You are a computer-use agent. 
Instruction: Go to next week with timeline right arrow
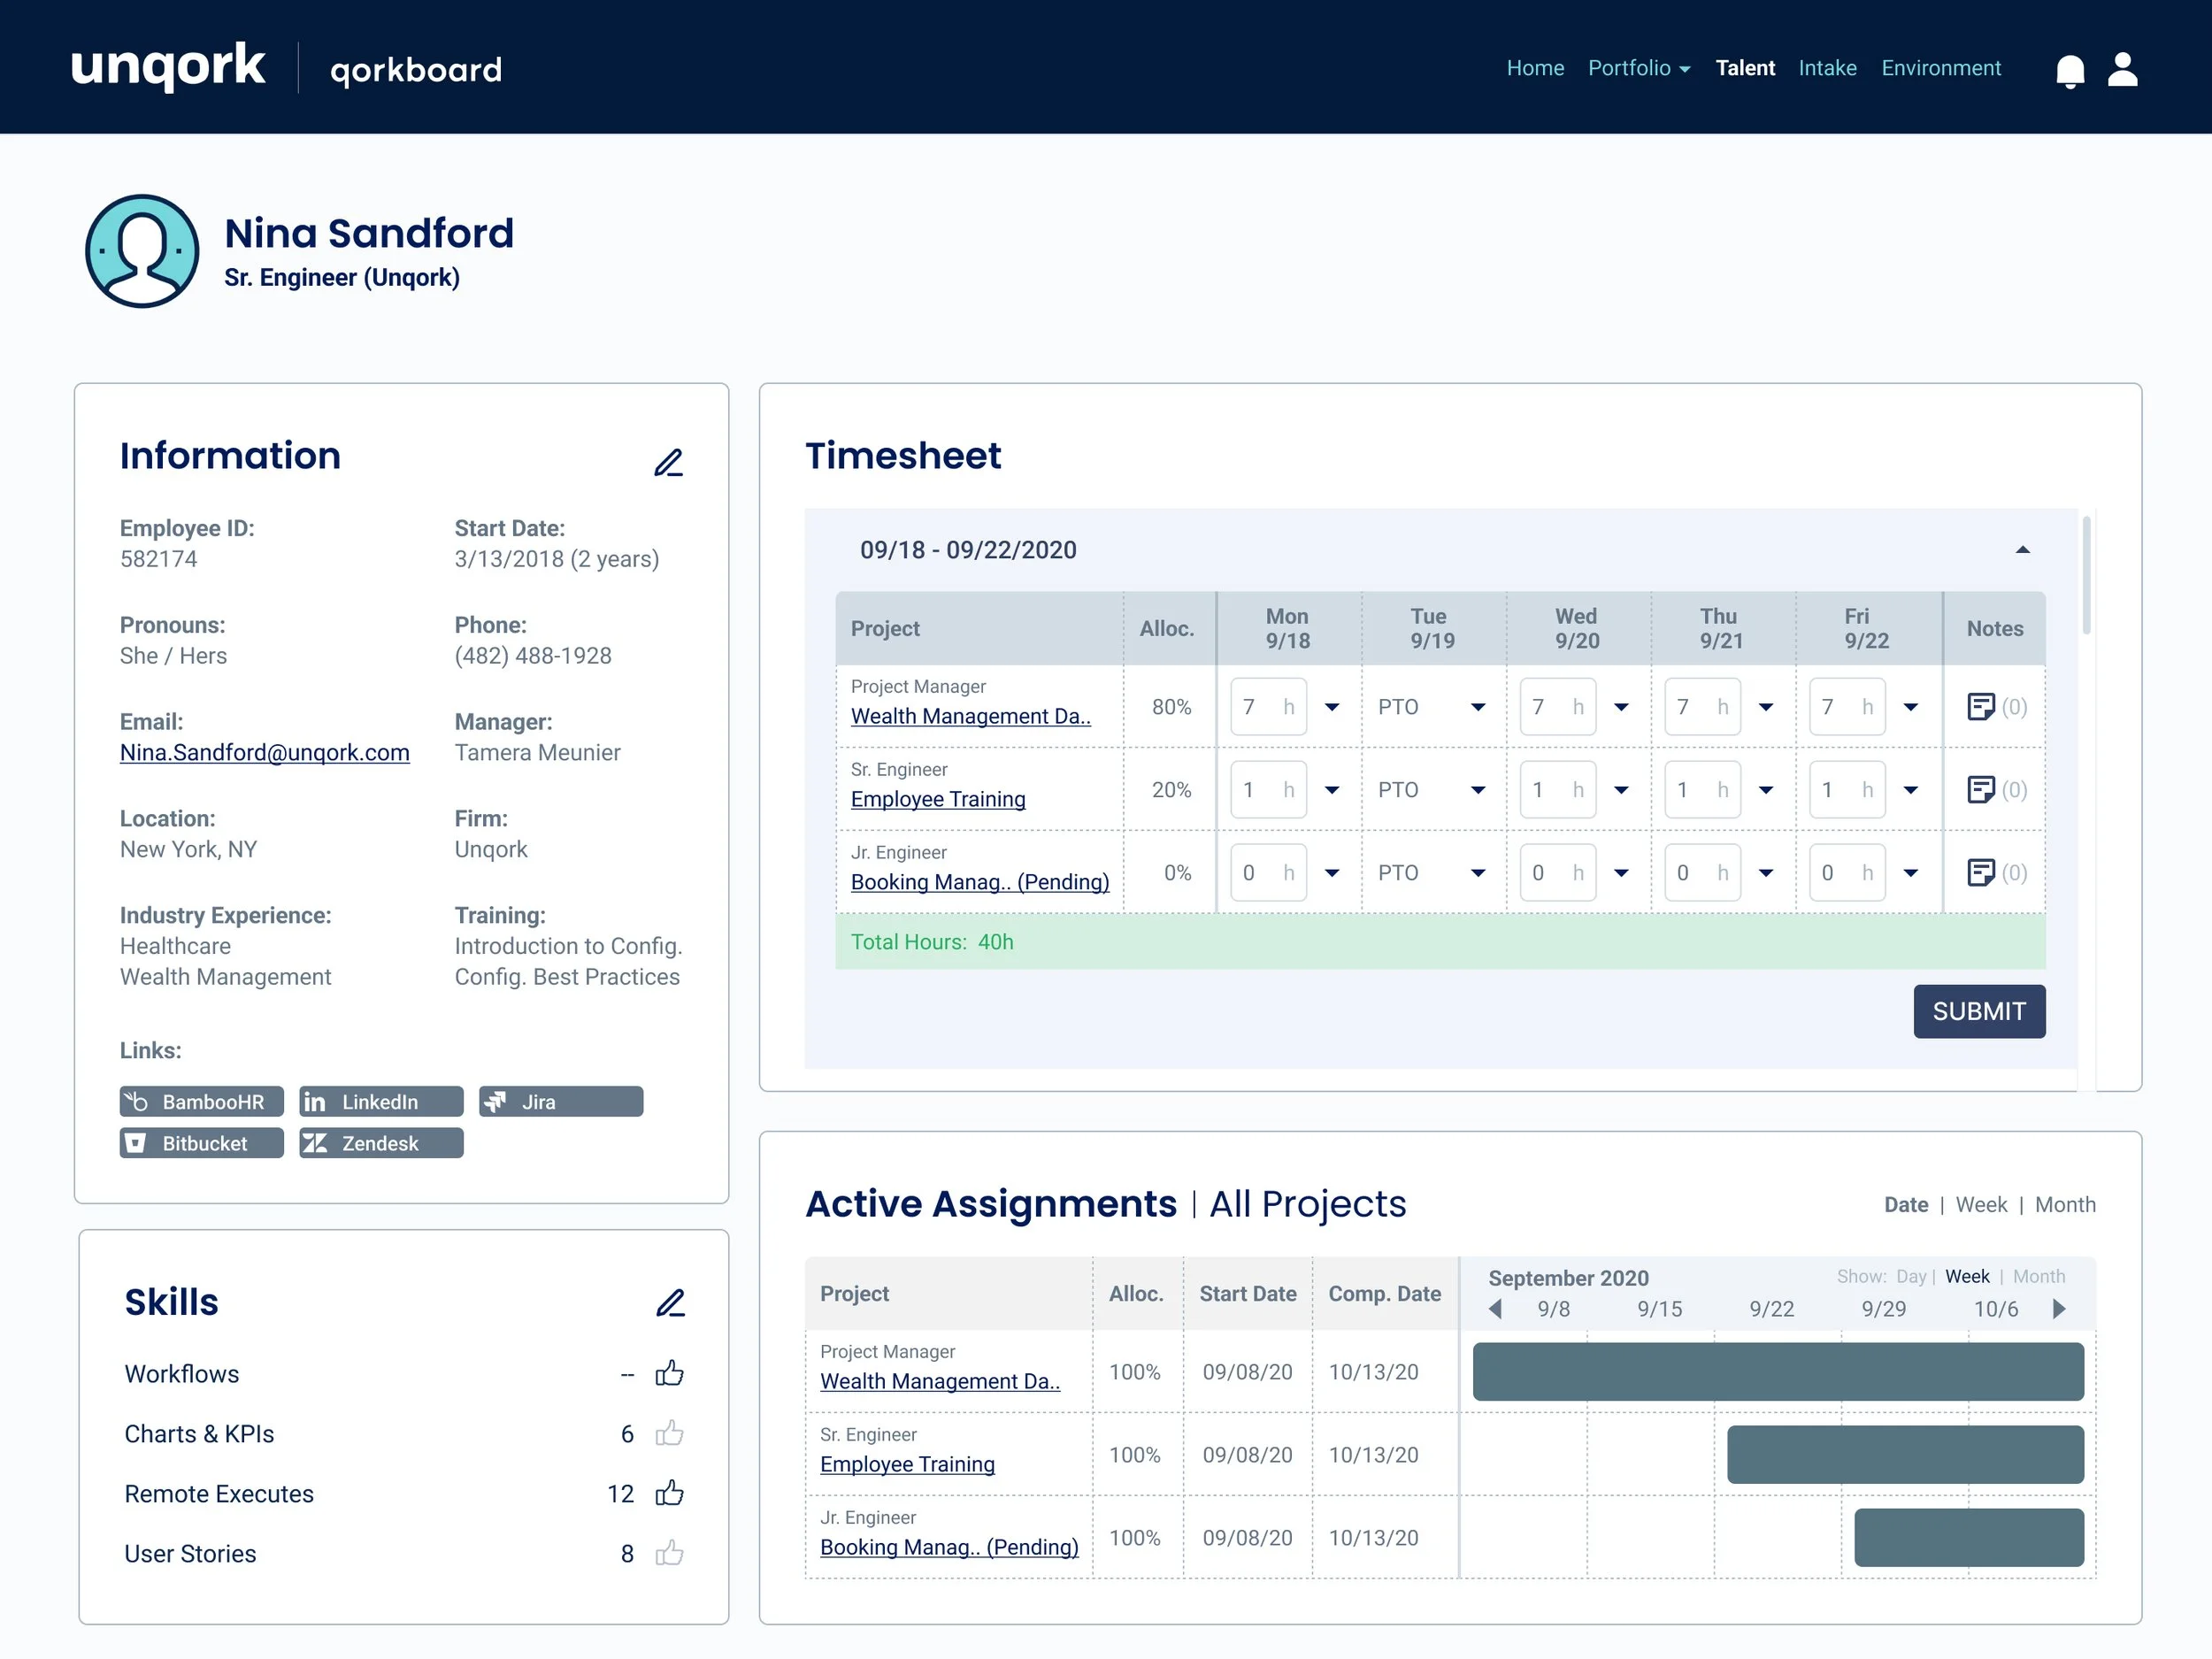pyautogui.click(x=2059, y=1309)
